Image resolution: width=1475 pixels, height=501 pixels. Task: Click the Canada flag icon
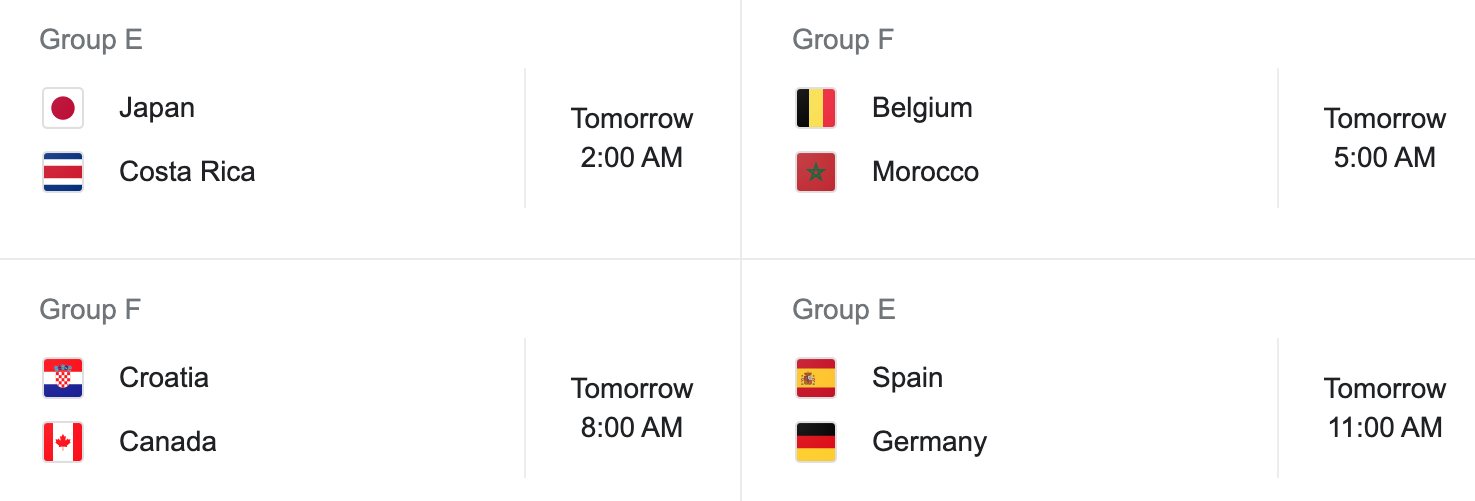point(63,442)
